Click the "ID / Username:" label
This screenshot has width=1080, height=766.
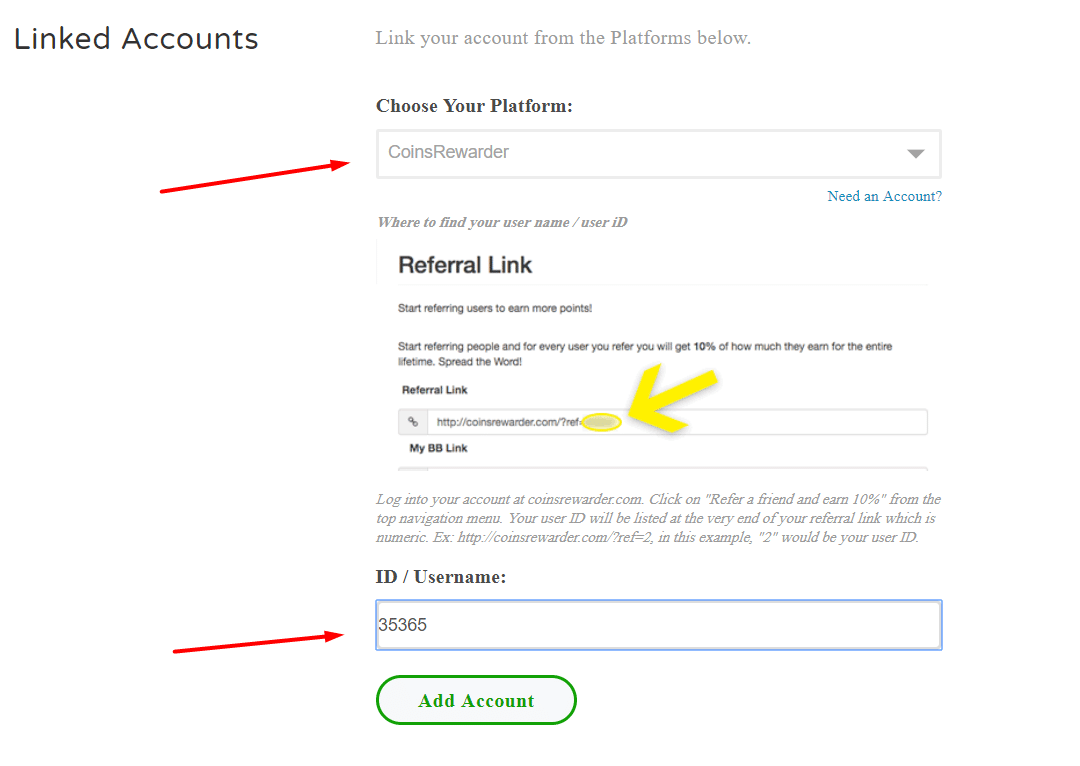coord(441,577)
